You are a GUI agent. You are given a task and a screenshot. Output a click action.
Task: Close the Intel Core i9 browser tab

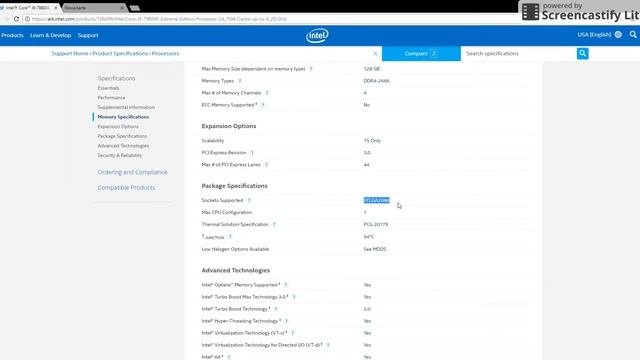[x=56, y=8]
